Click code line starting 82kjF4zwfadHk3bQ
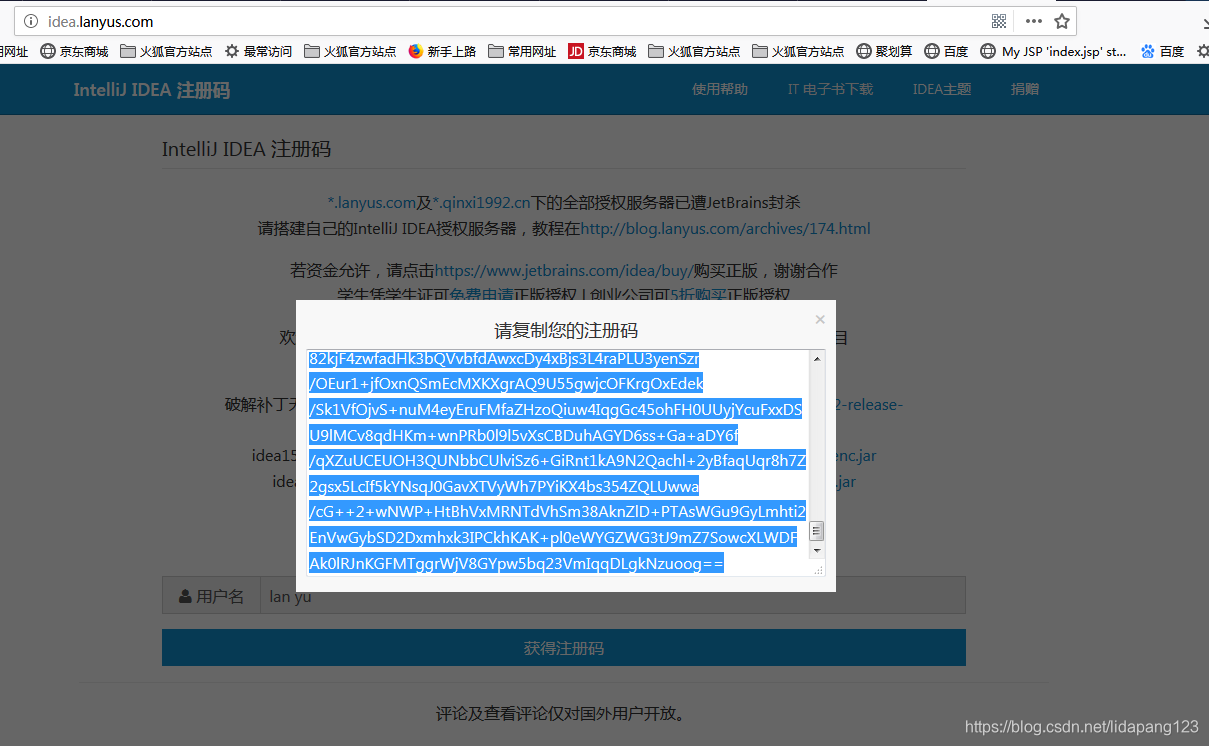 (504, 358)
